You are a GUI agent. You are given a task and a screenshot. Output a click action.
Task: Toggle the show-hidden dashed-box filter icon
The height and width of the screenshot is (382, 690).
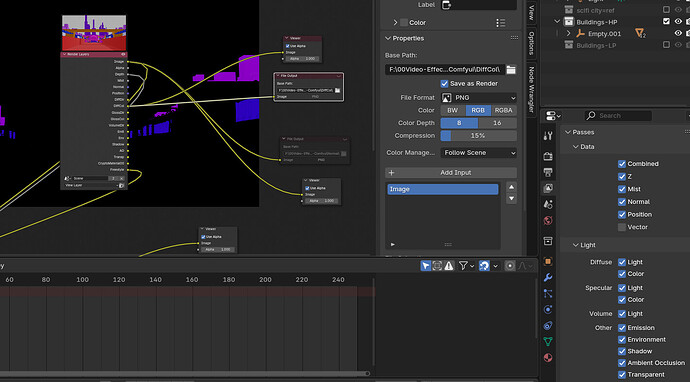point(437,266)
